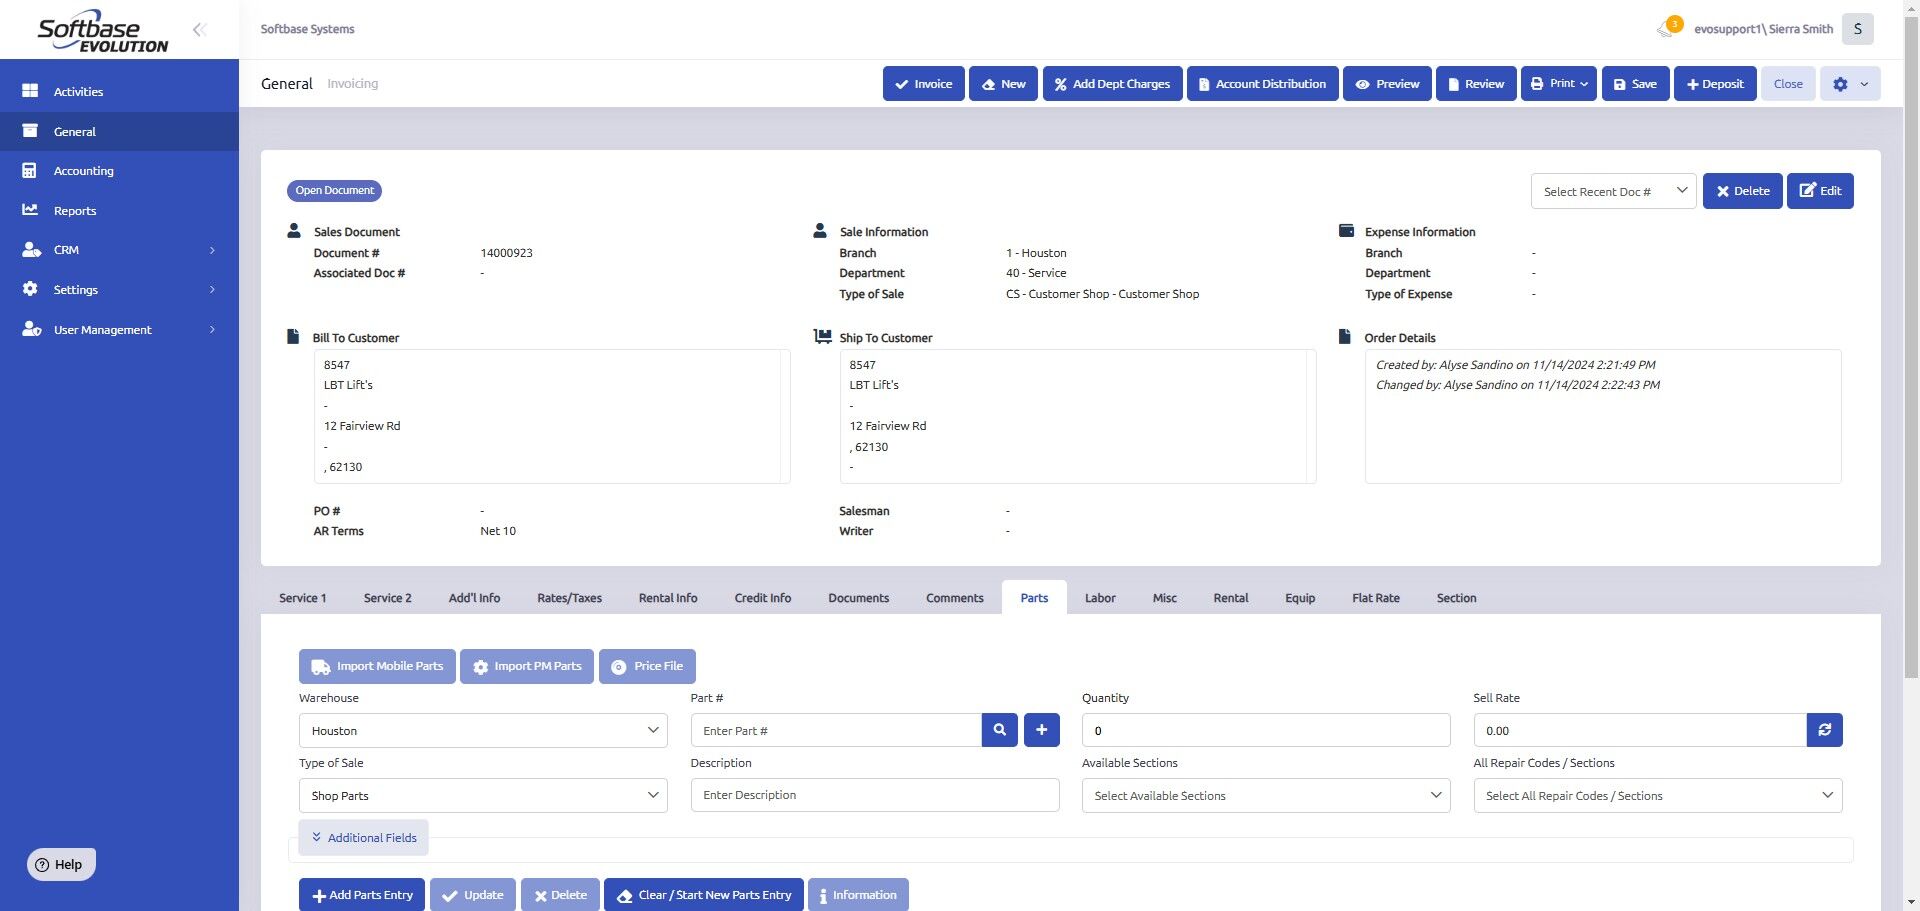Search for a part with magnifier icon
This screenshot has width=1920, height=911.
pos(999,730)
